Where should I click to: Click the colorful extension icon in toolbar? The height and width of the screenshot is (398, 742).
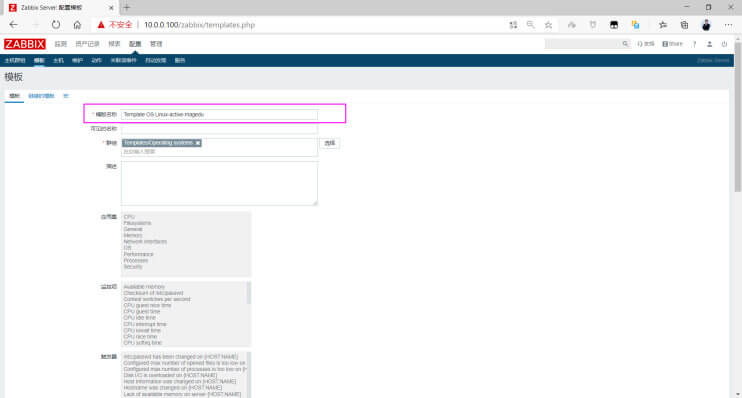(x=636, y=25)
